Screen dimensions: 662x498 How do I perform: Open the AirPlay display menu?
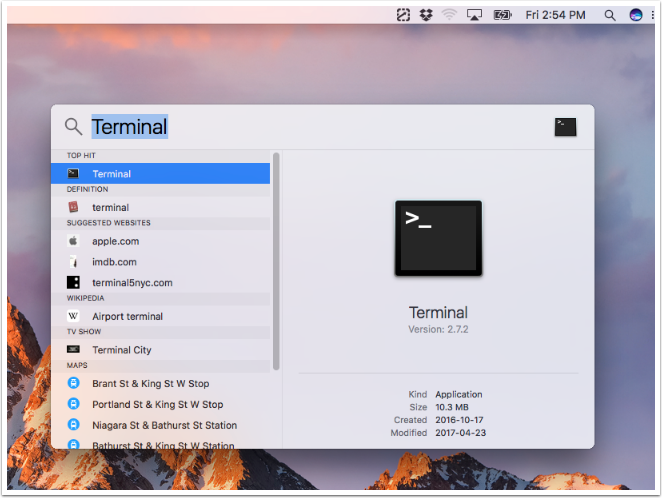tap(474, 15)
